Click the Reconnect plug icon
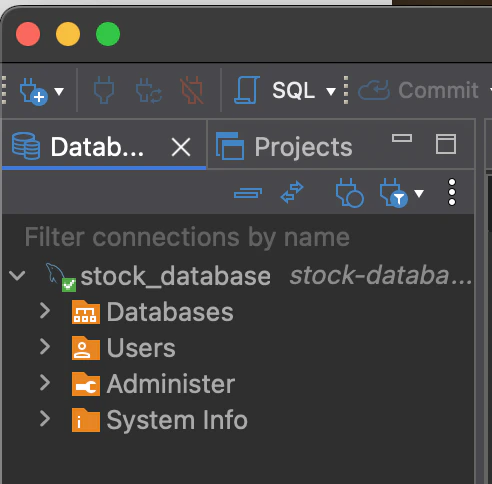Screen dimensions: 492x484 coord(149,90)
